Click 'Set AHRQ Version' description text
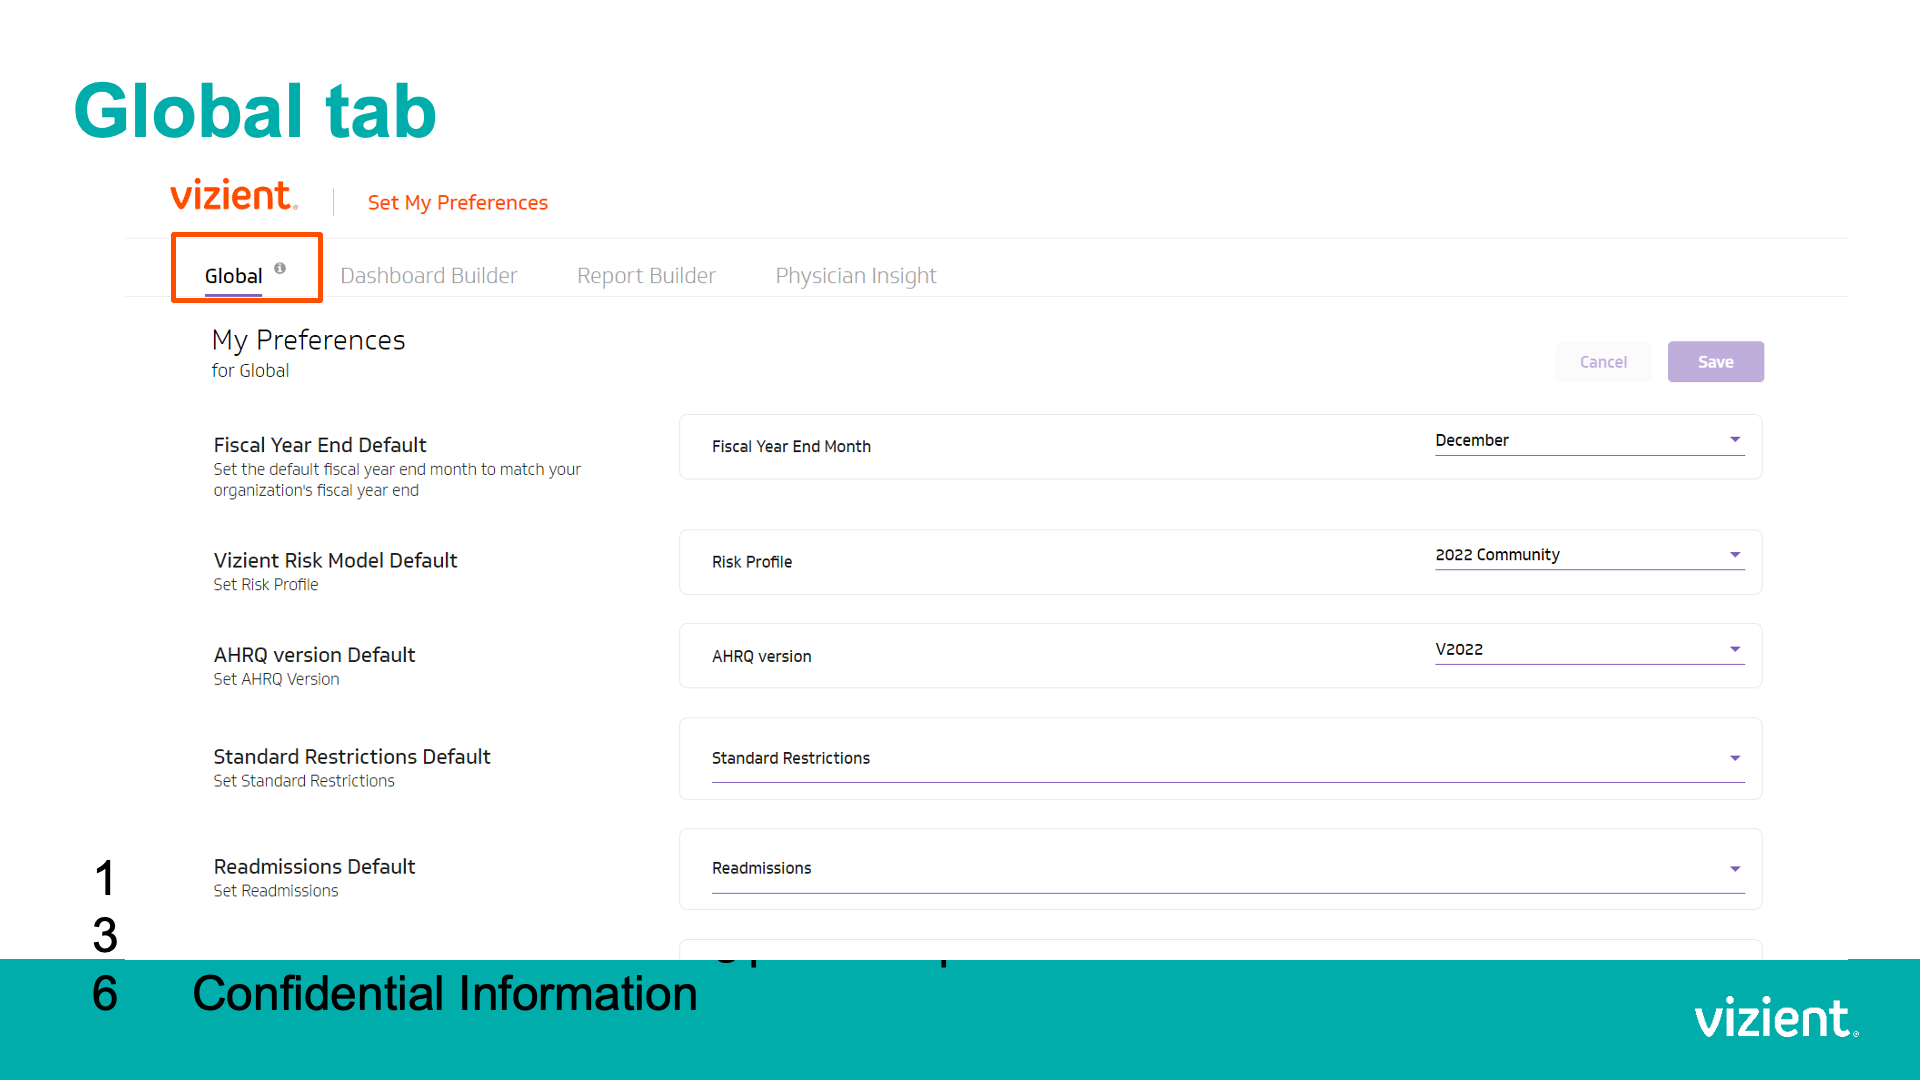Viewport: 1920px width, 1080px height. (276, 679)
